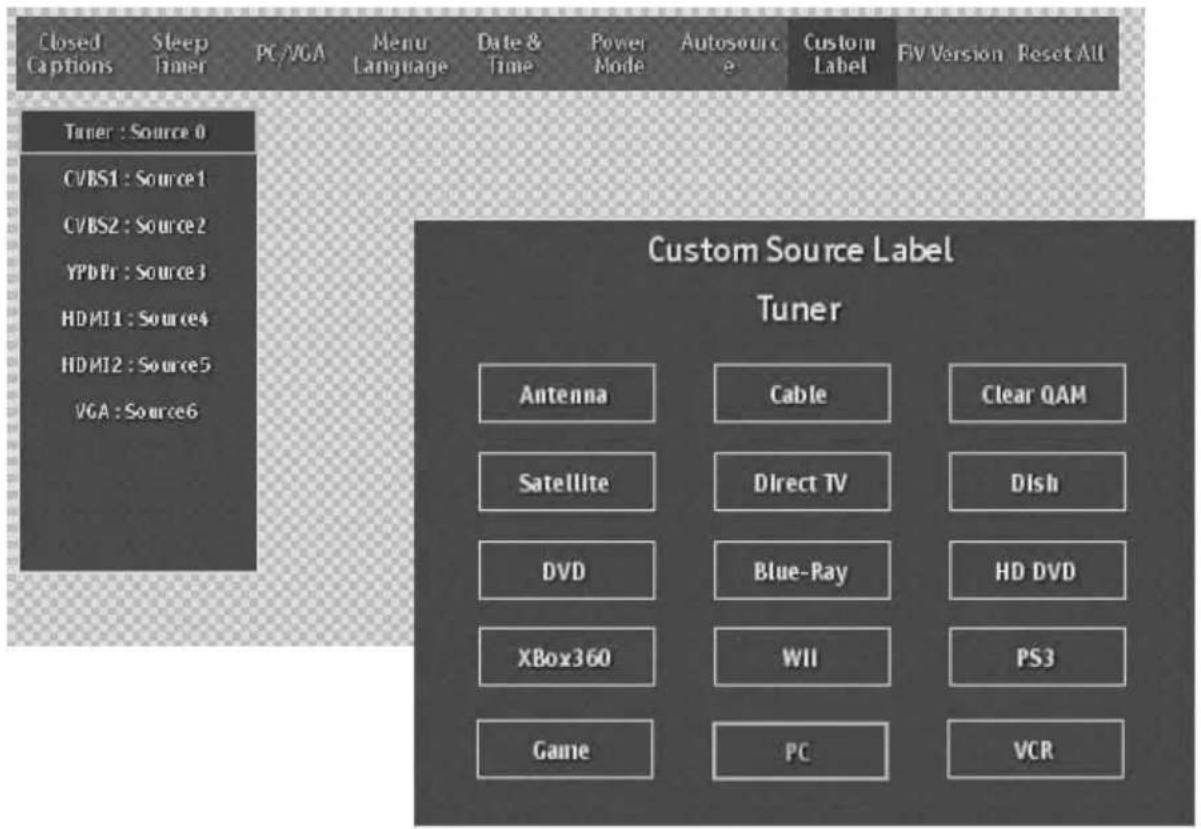Pick the XBox360 label button
The width and height of the screenshot is (1201, 829).
pos(567,657)
